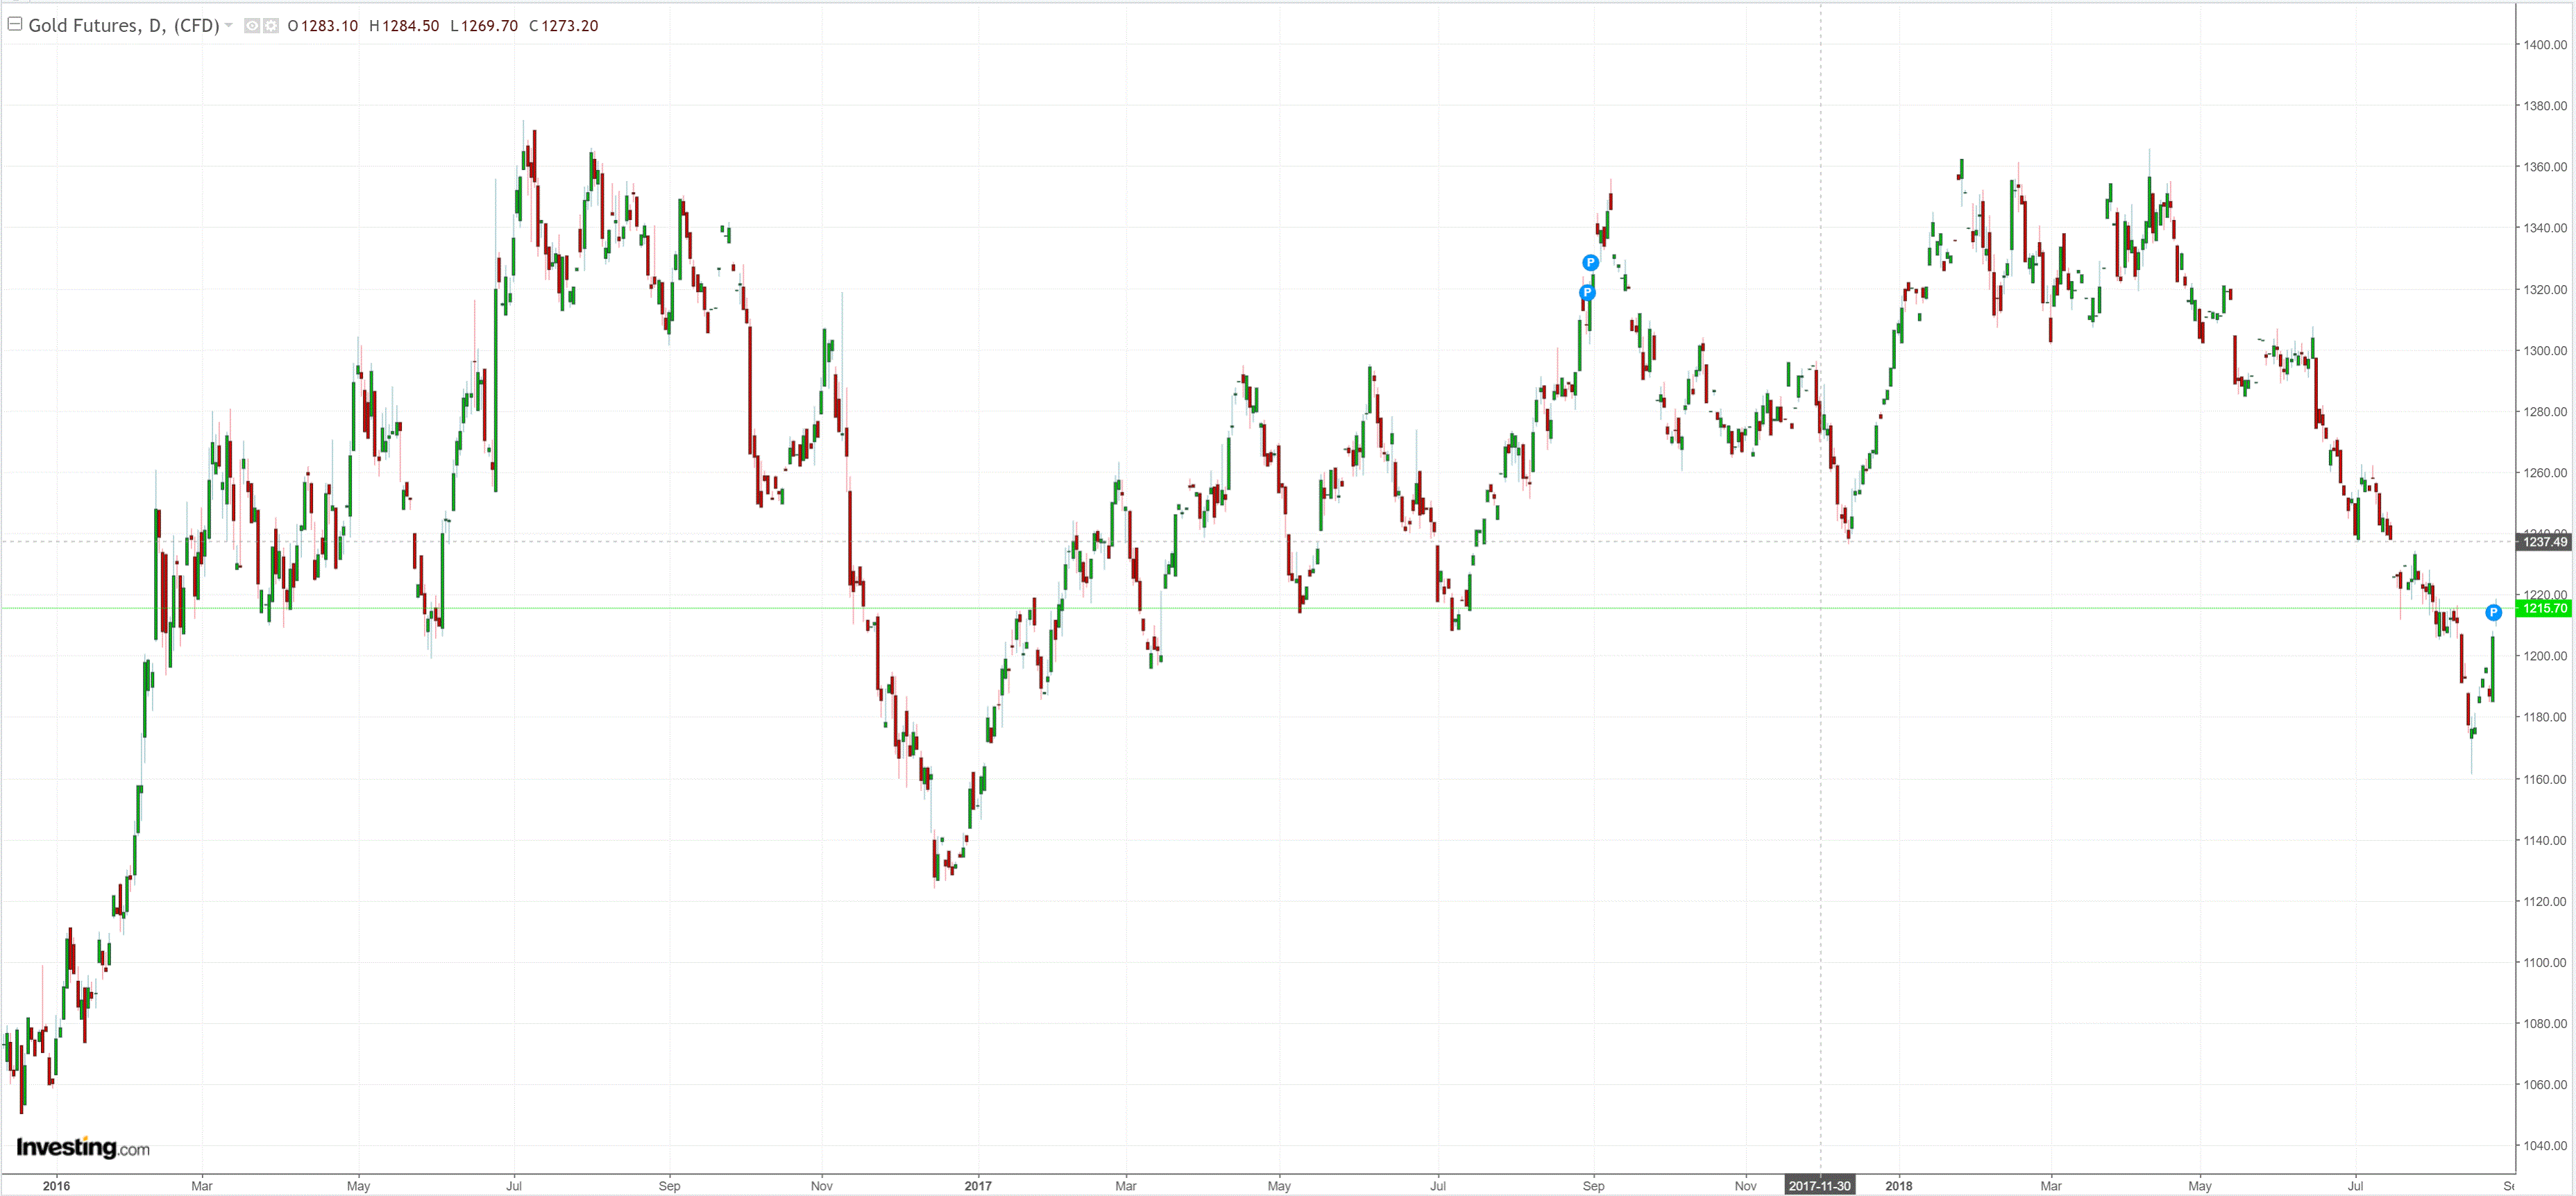
Task: Open the Gold Futures title dropdown arrow
Action: click(229, 25)
